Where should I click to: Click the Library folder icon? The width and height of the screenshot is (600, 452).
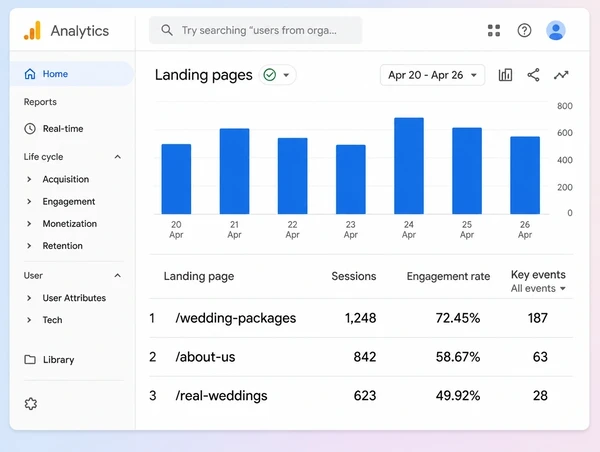[x=30, y=359]
